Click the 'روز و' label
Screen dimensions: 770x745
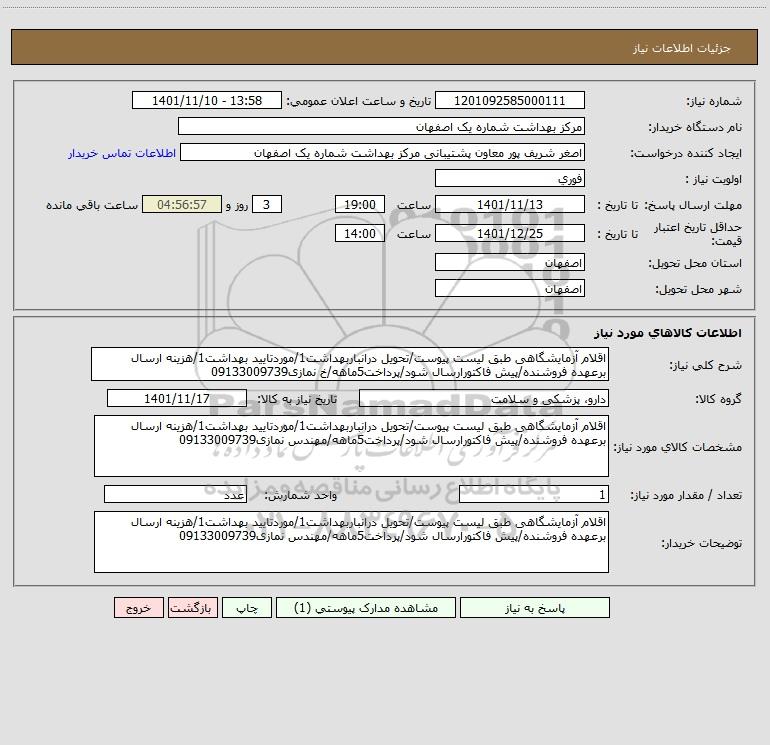tap(237, 205)
